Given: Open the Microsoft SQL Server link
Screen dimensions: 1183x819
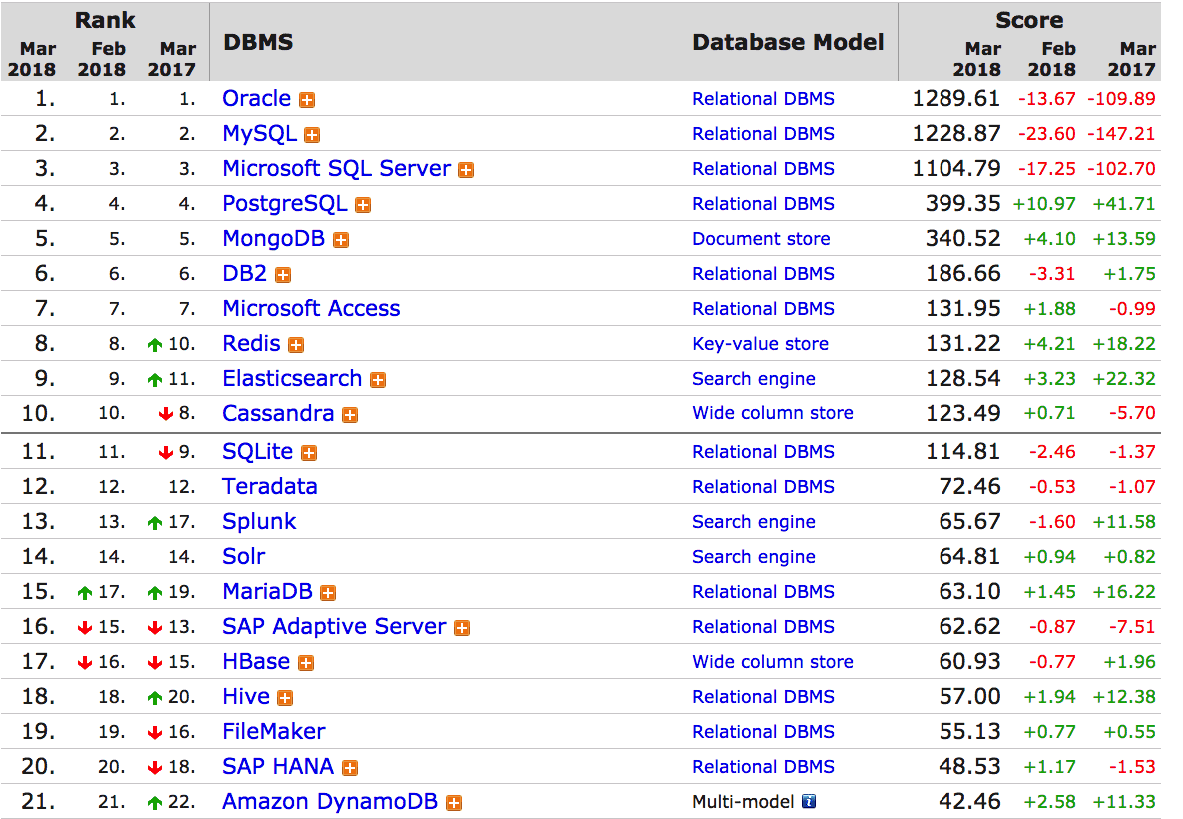Looking at the screenshot, I should click(x=336, y=169).
